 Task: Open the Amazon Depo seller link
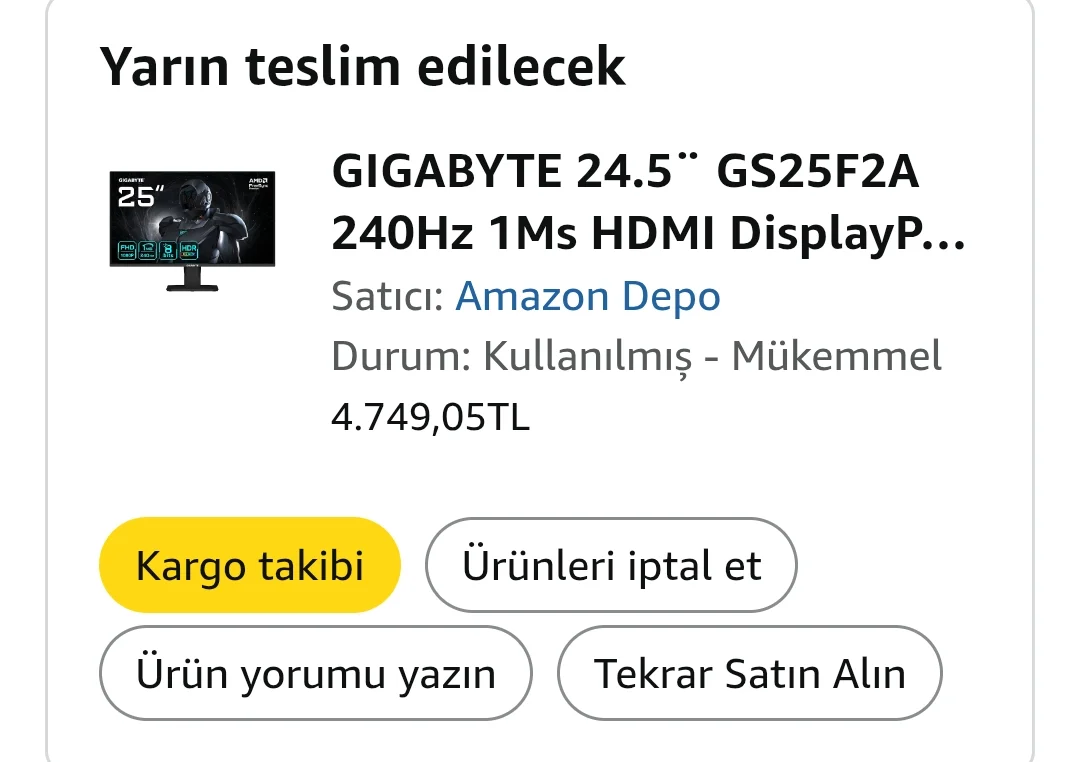588,296
